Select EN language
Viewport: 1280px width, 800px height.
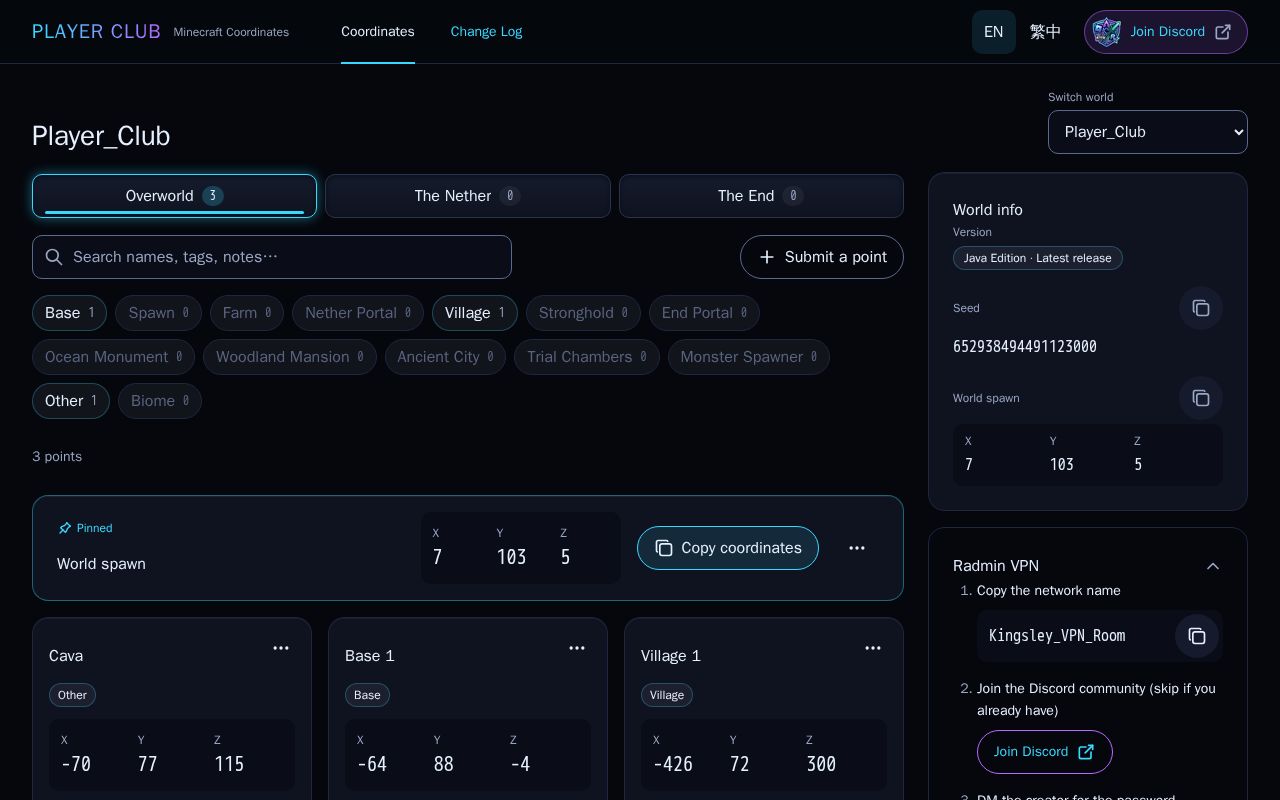click(x=994, y=32)
